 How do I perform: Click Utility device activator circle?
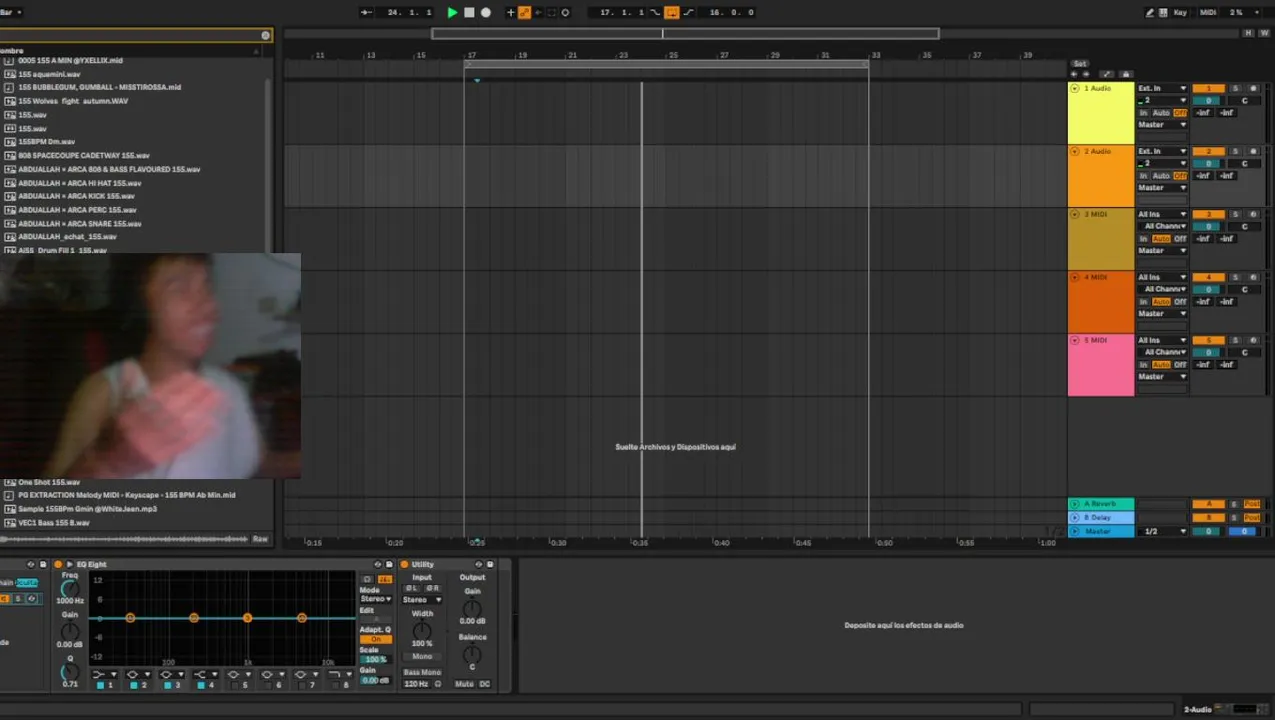pyautogui.click(x=404, y=564)
